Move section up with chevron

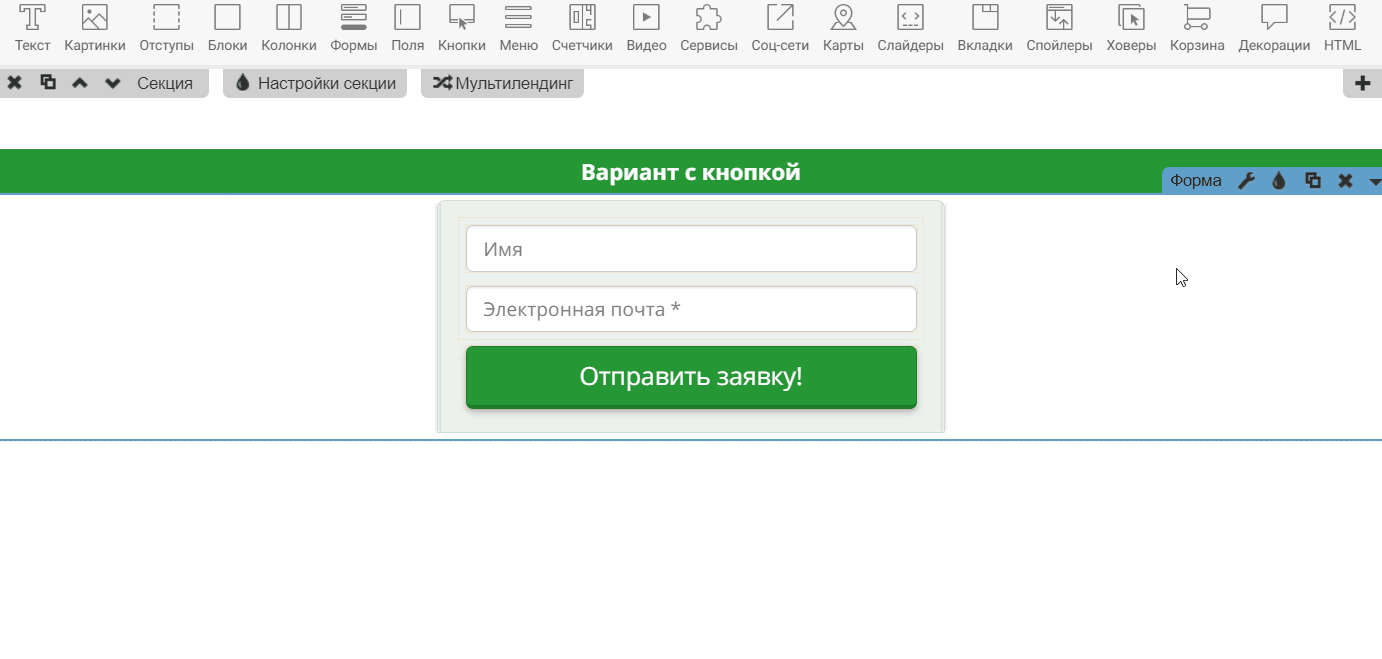pyautogui.click(x=80, y=83)
